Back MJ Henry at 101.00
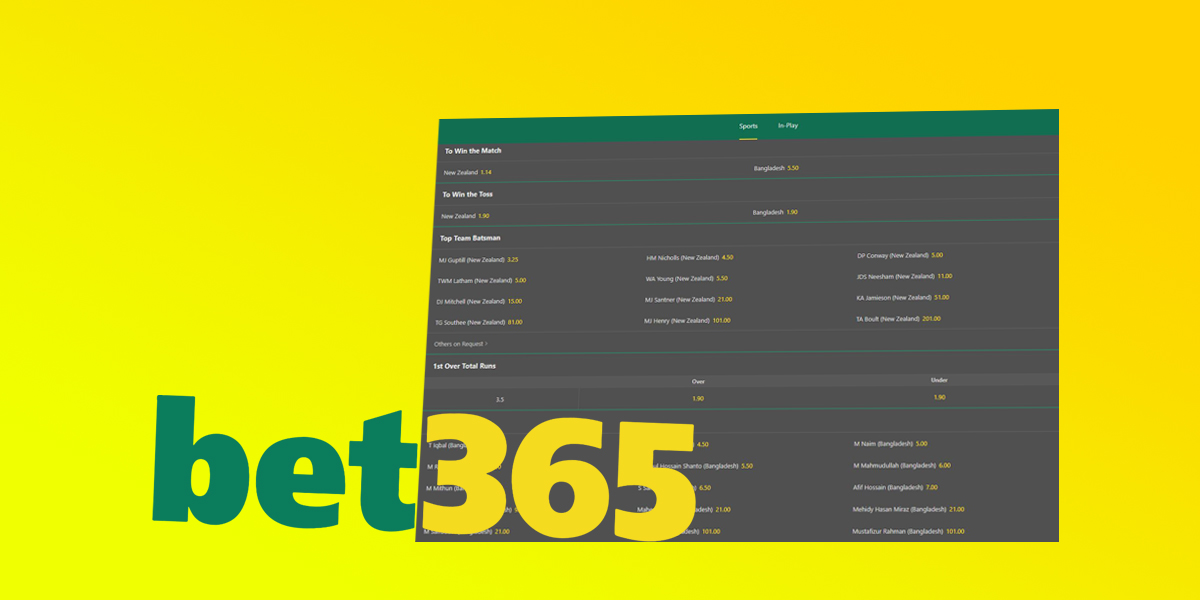Screen dimensions: 1200x600 pyautogui.click(x=687, y=320)
